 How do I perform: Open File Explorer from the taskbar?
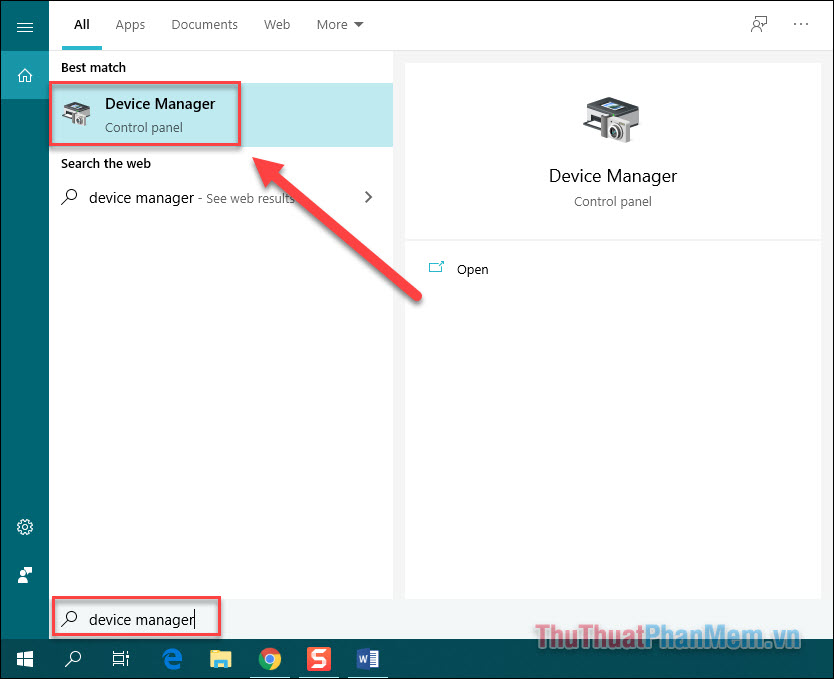[x=220, y=659]
